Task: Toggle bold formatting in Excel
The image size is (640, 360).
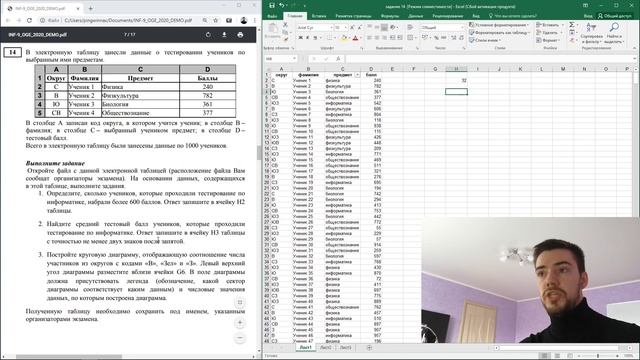Action: tap(300, 38)
